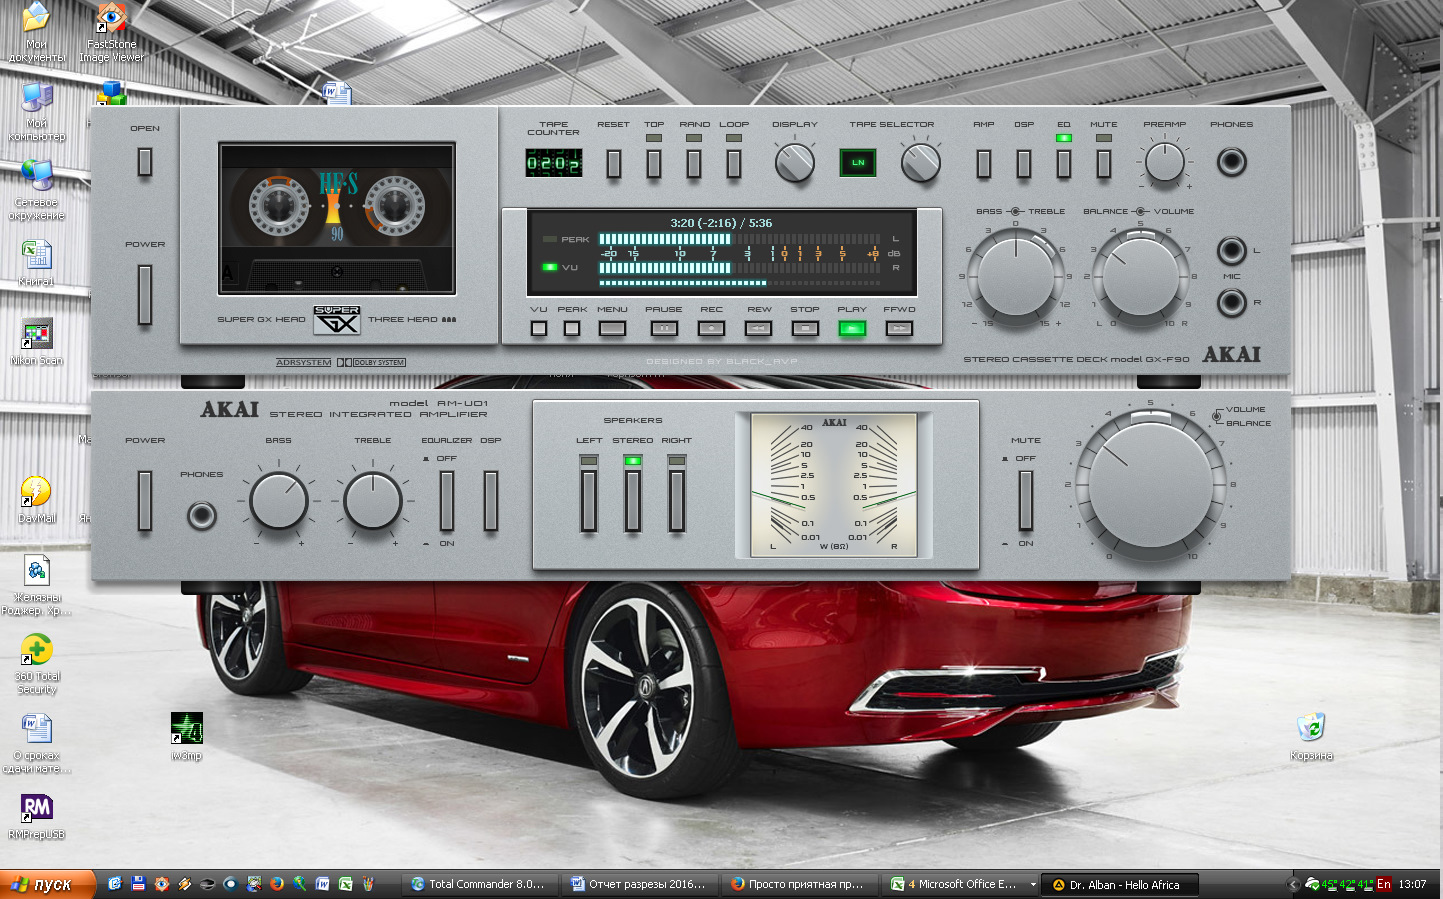Screen dimensions: 1443x899
Task: Click the deck's PHONES jack socket
Action: (1231, 162)
